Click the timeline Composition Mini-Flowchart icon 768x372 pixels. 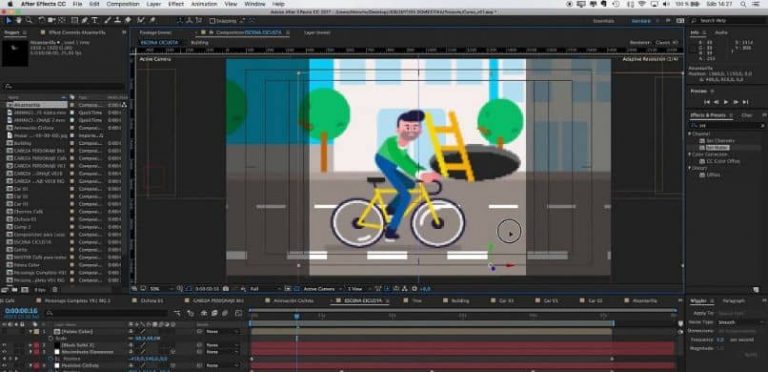click(x=177, y=314)
